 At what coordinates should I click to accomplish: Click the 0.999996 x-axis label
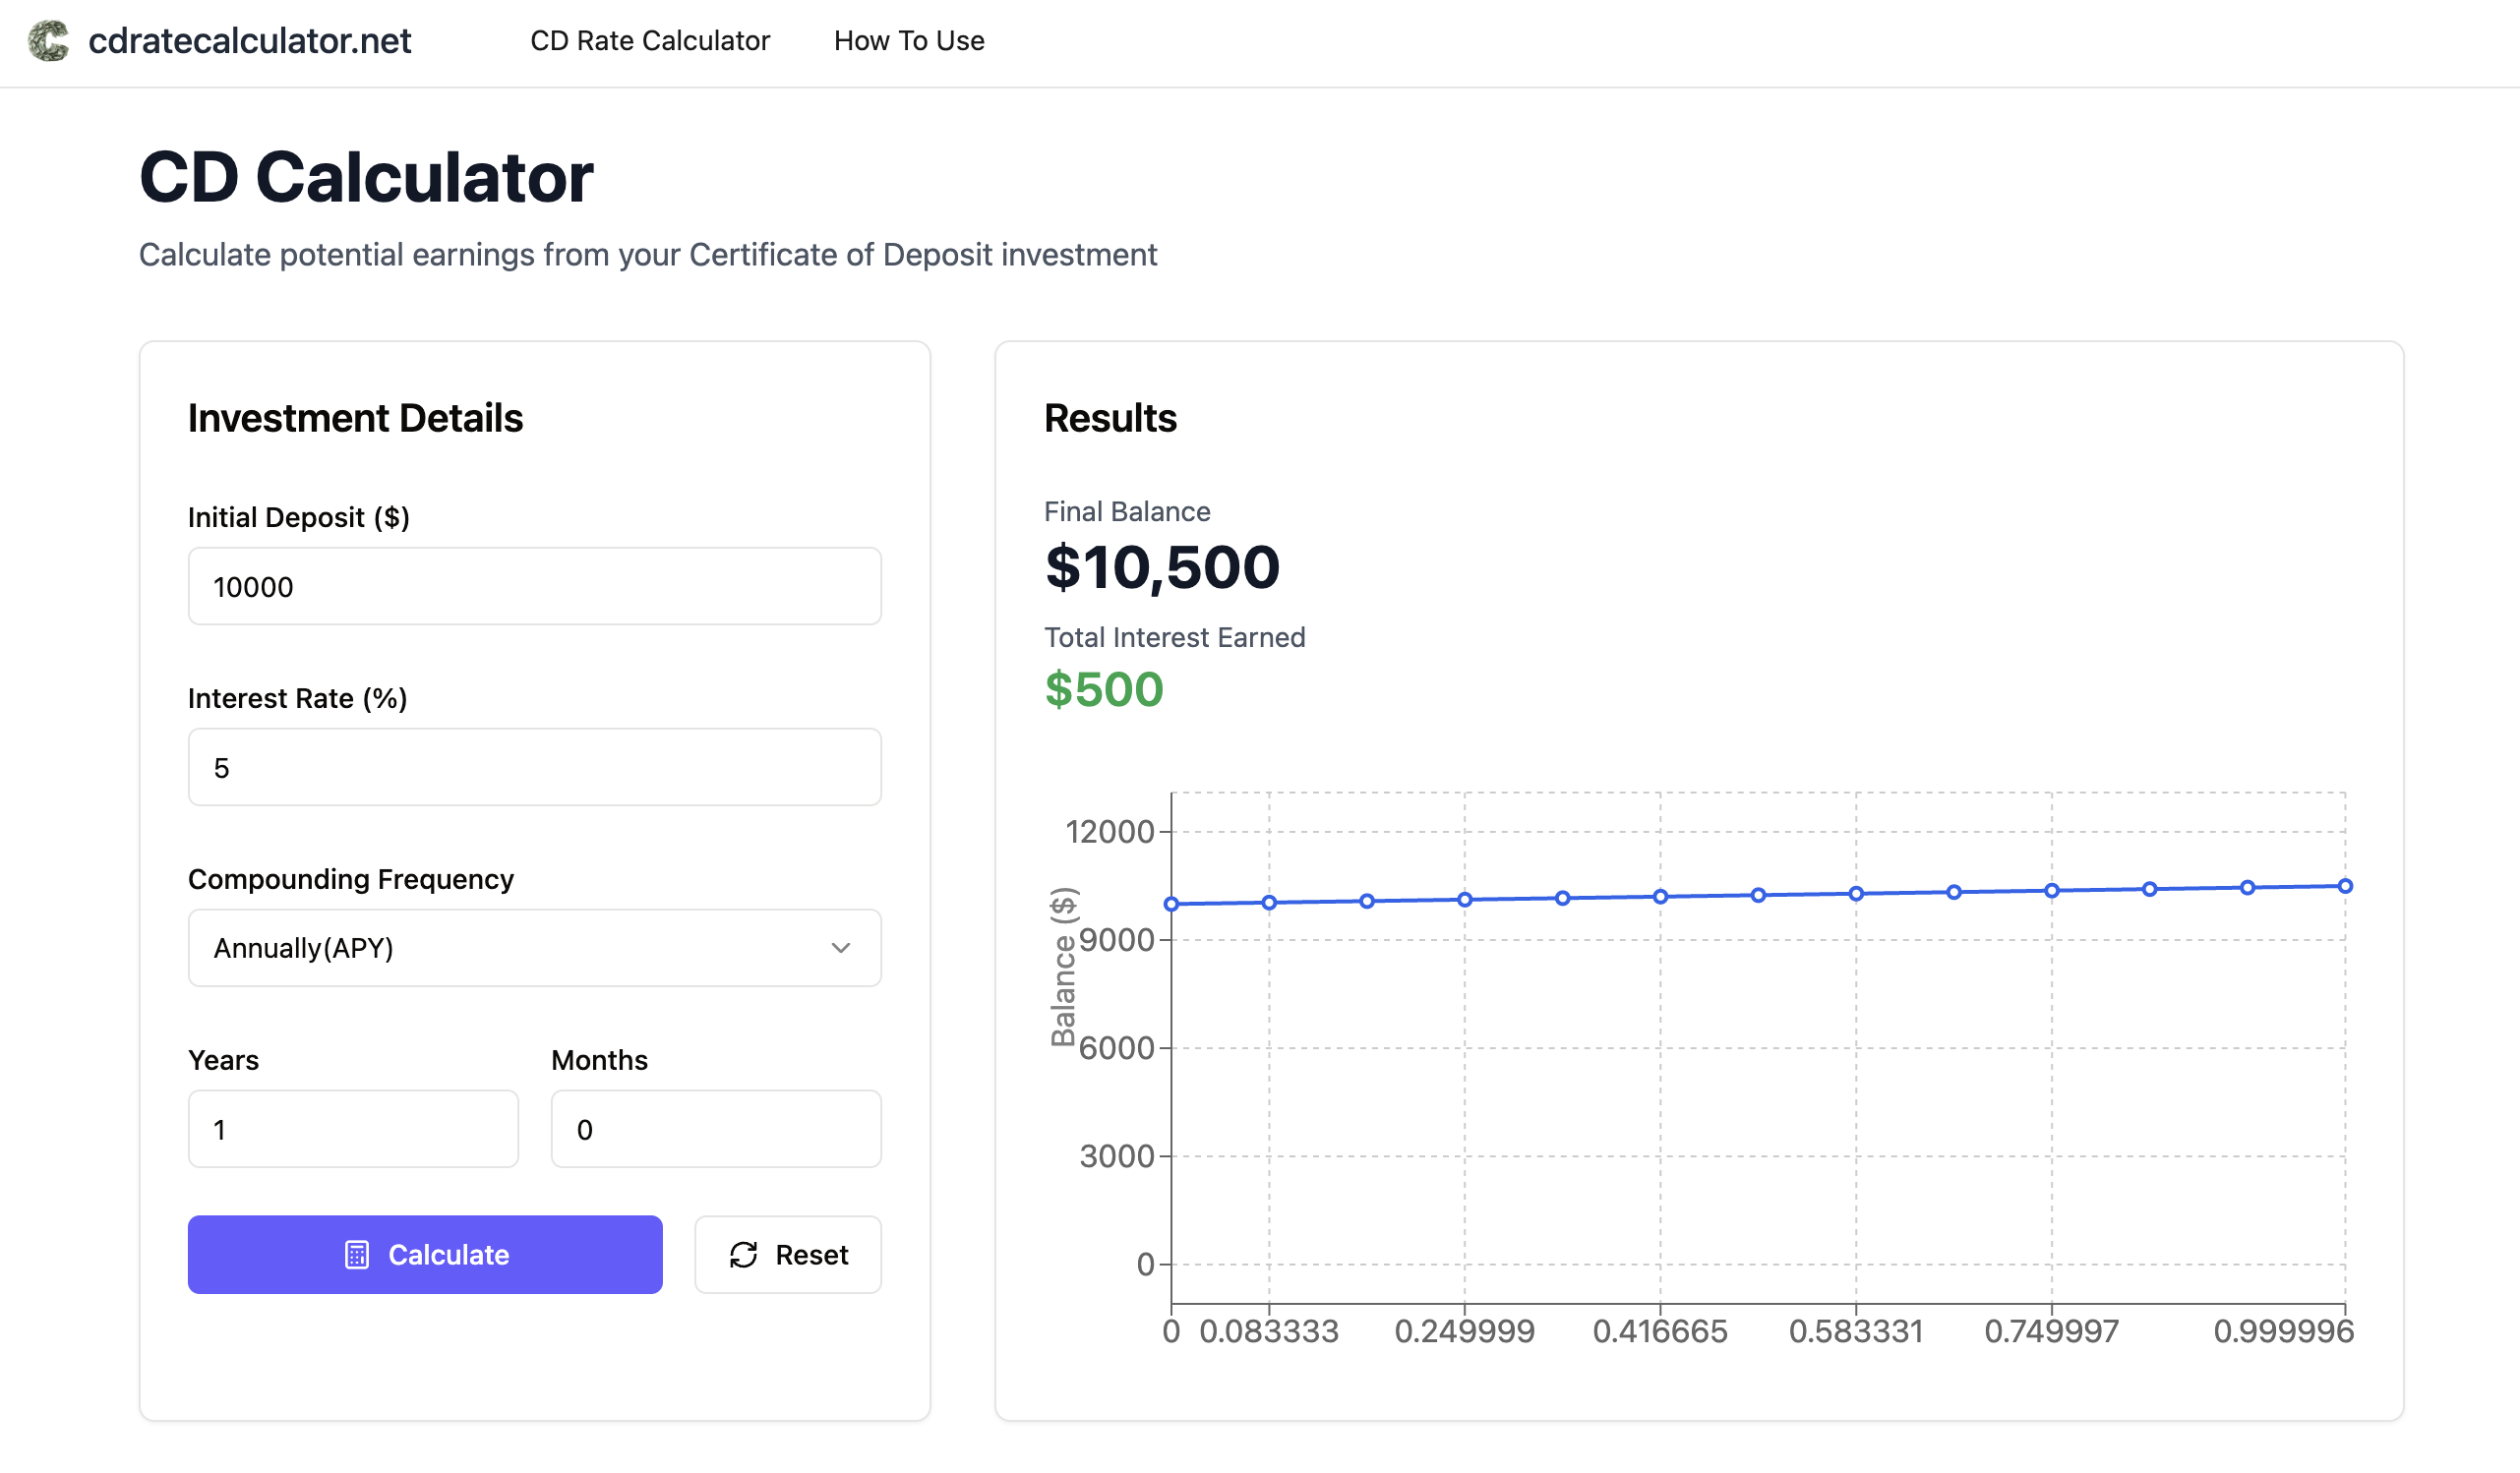2284,1333
